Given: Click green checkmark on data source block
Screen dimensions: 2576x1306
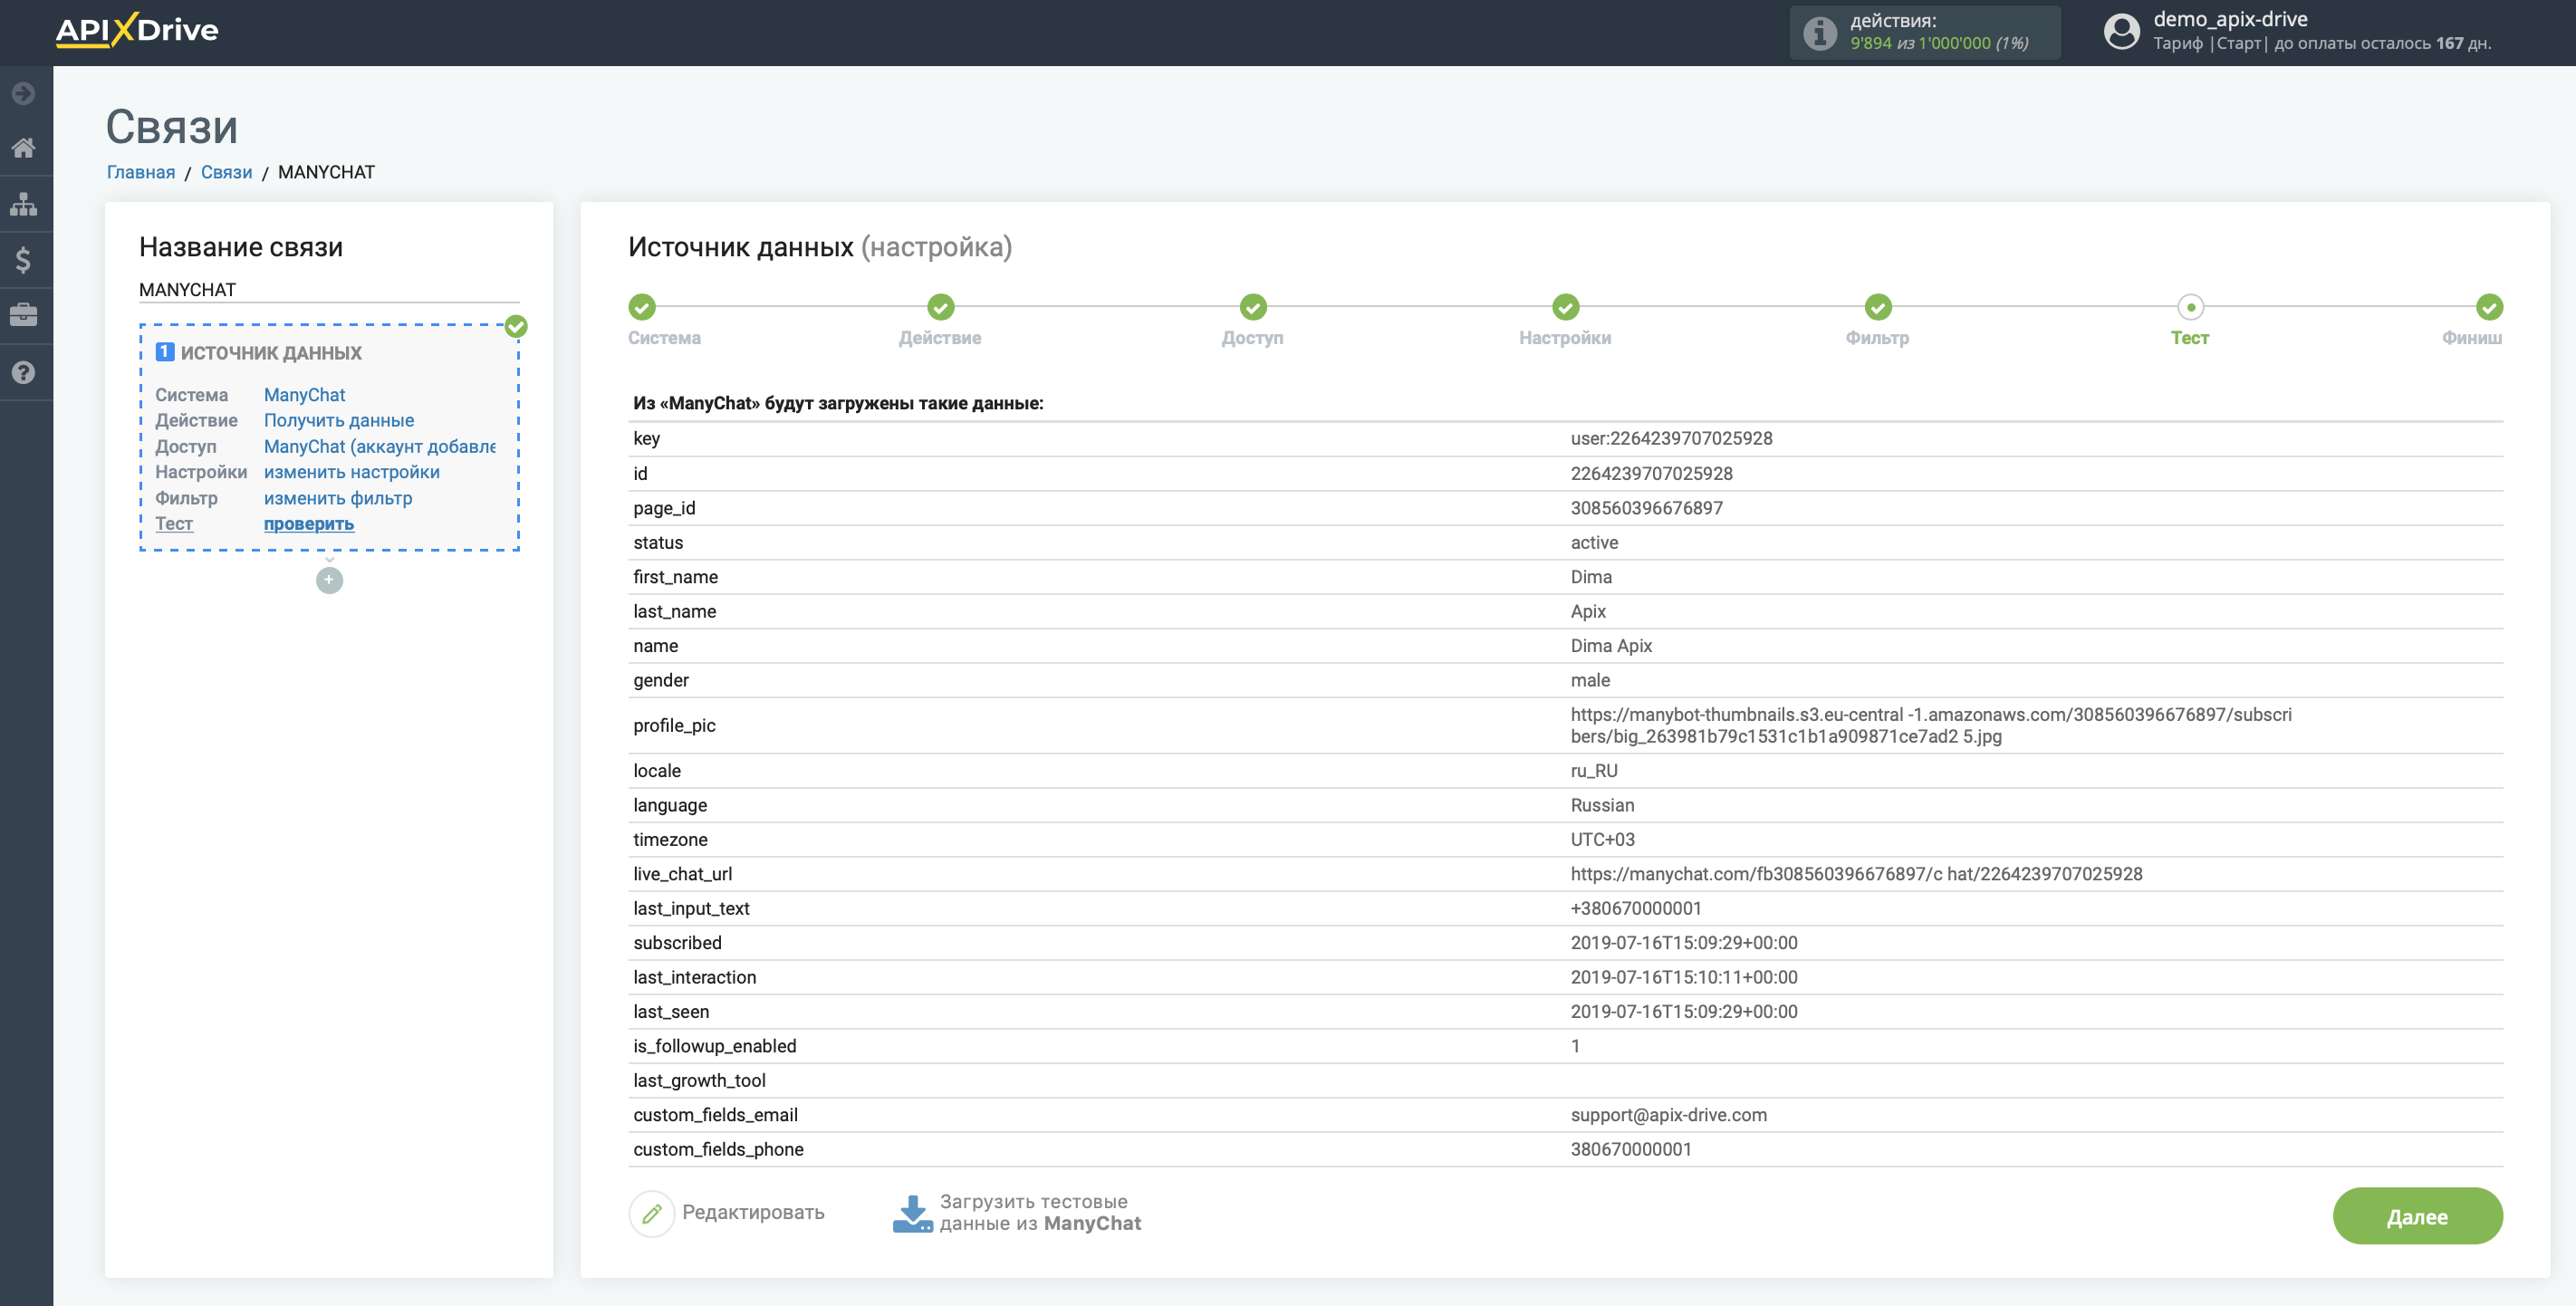Looking at the screenshot, I should (x=516, y=326).
